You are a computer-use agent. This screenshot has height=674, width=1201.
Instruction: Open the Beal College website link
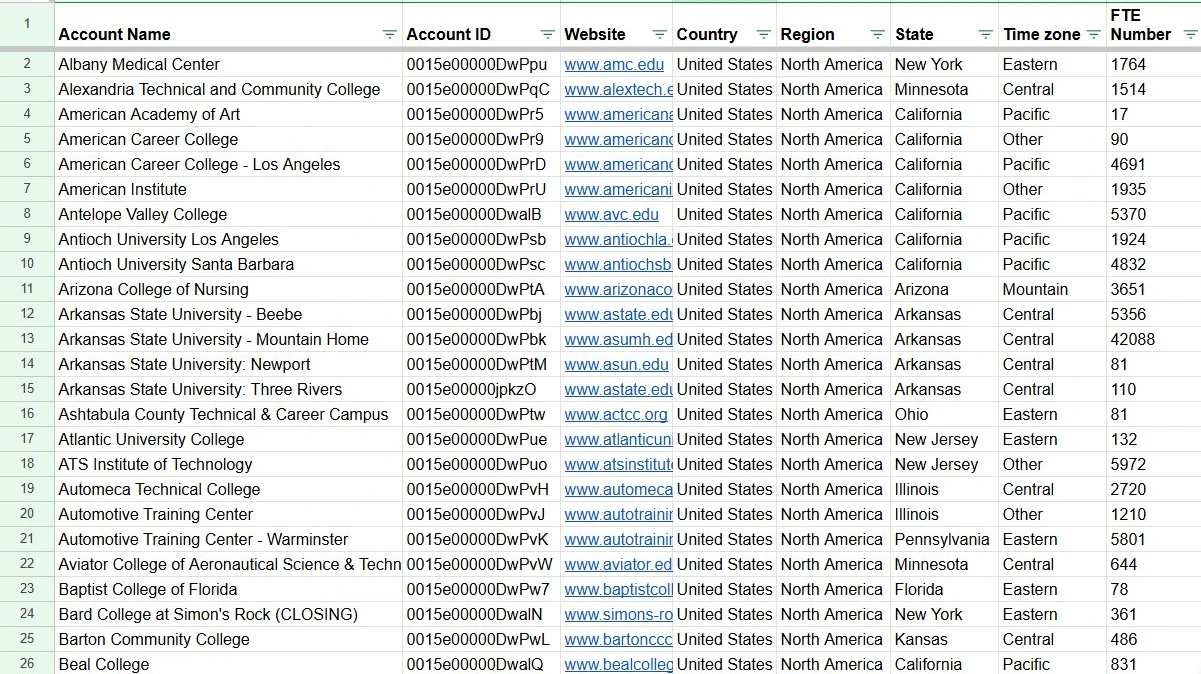pyautogui.click(x=618, y=664)
